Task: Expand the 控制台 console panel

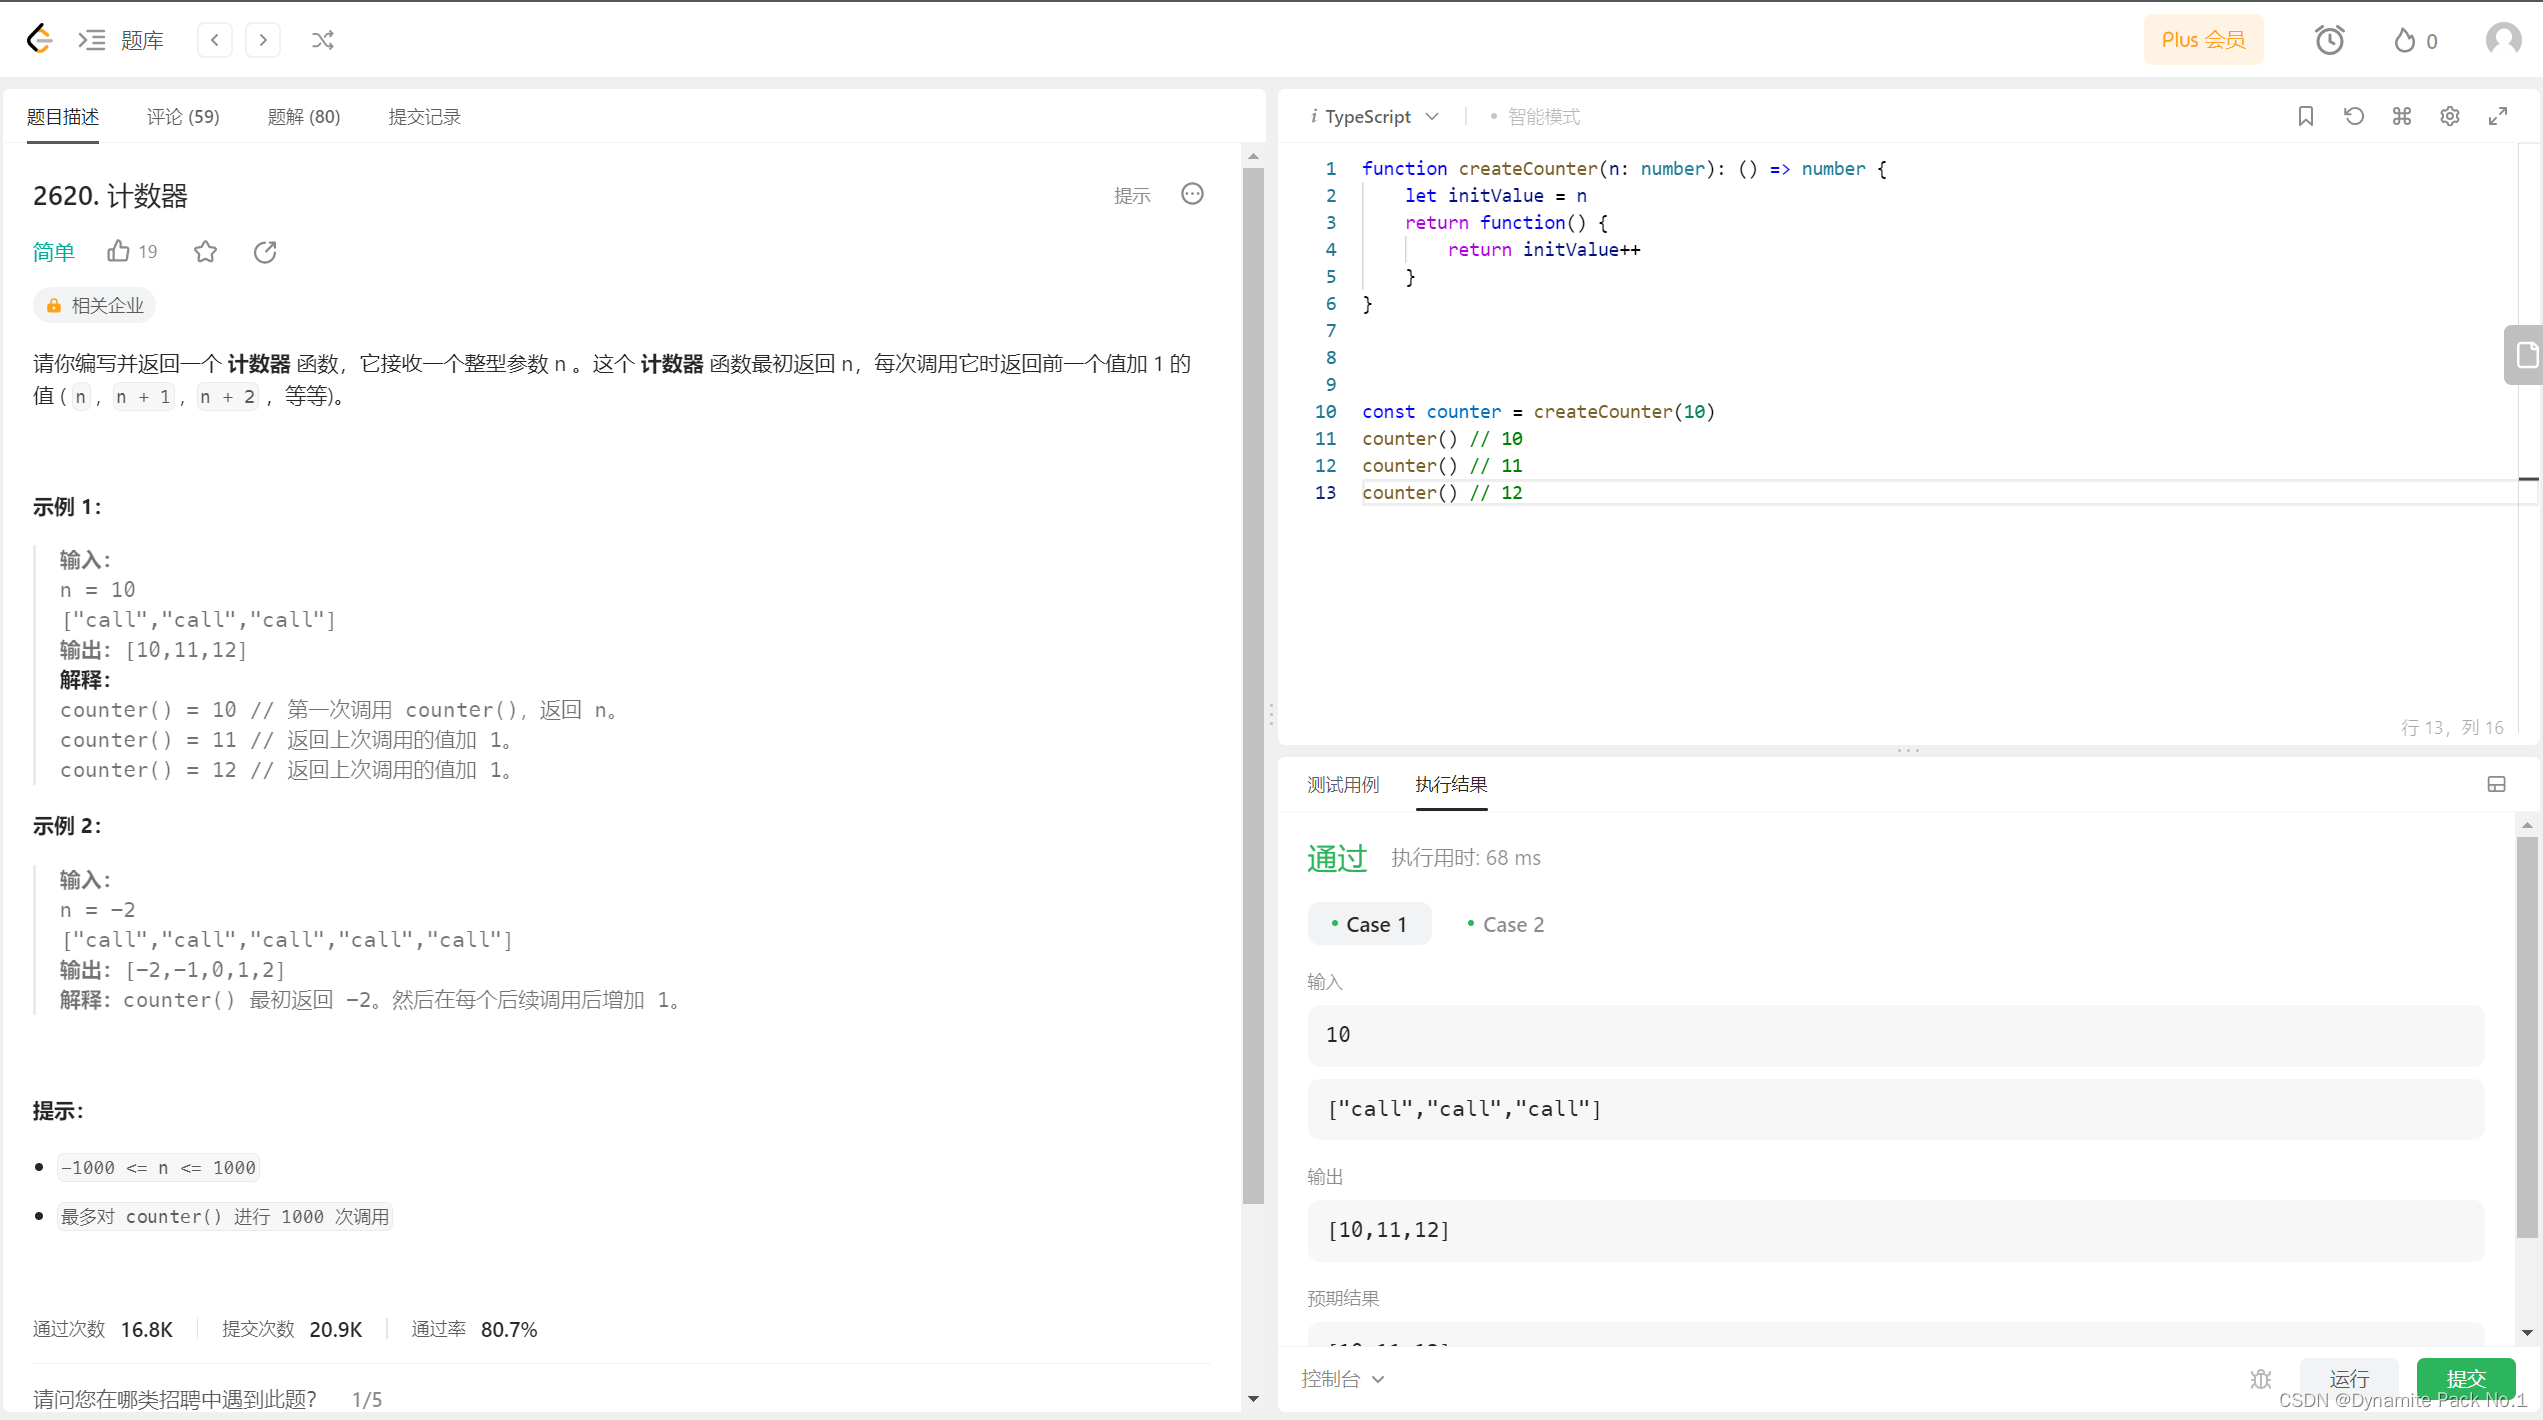Action: tap(1342, 1379)
